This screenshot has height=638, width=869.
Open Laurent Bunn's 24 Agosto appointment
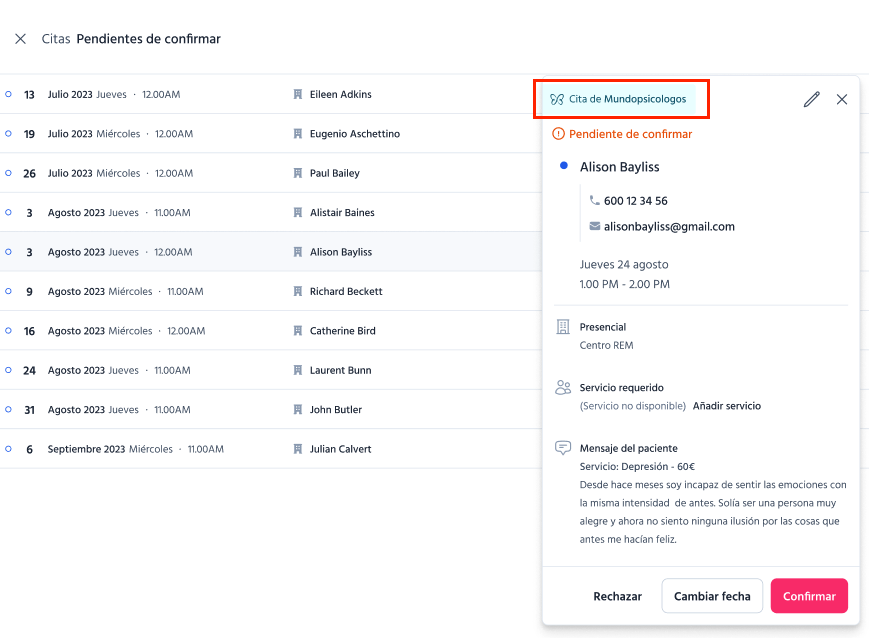271,370
